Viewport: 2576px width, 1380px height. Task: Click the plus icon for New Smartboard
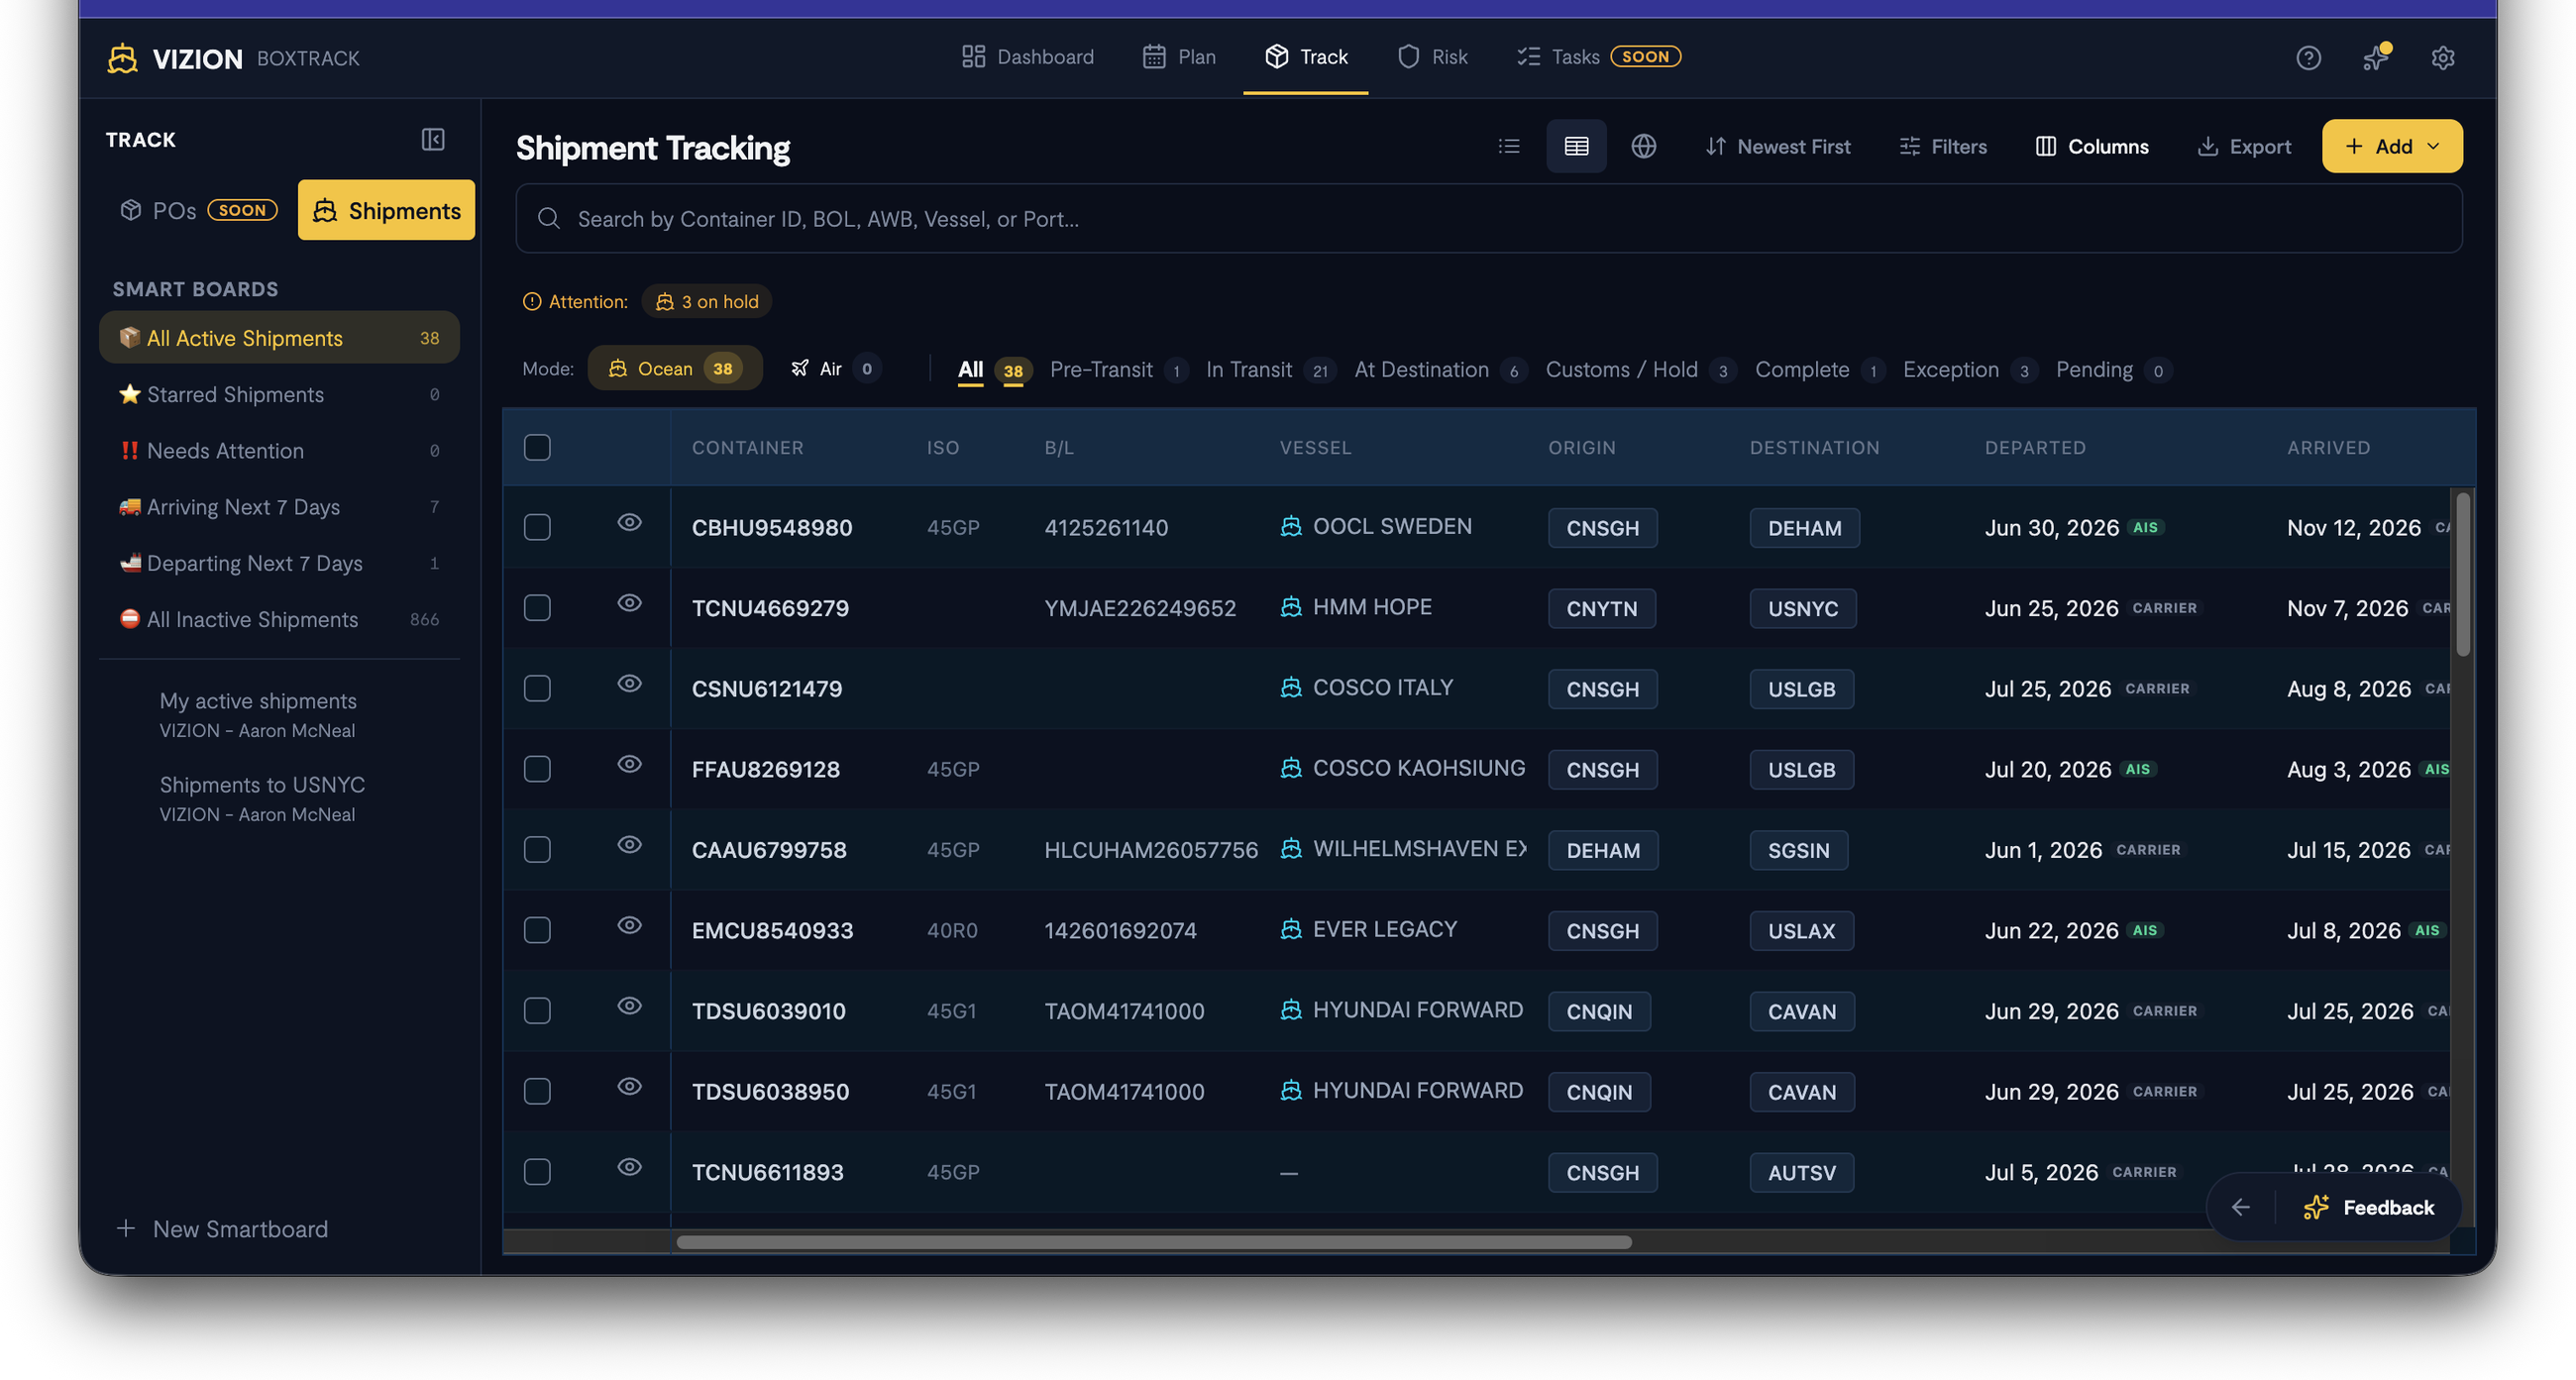click(126, 1228)
